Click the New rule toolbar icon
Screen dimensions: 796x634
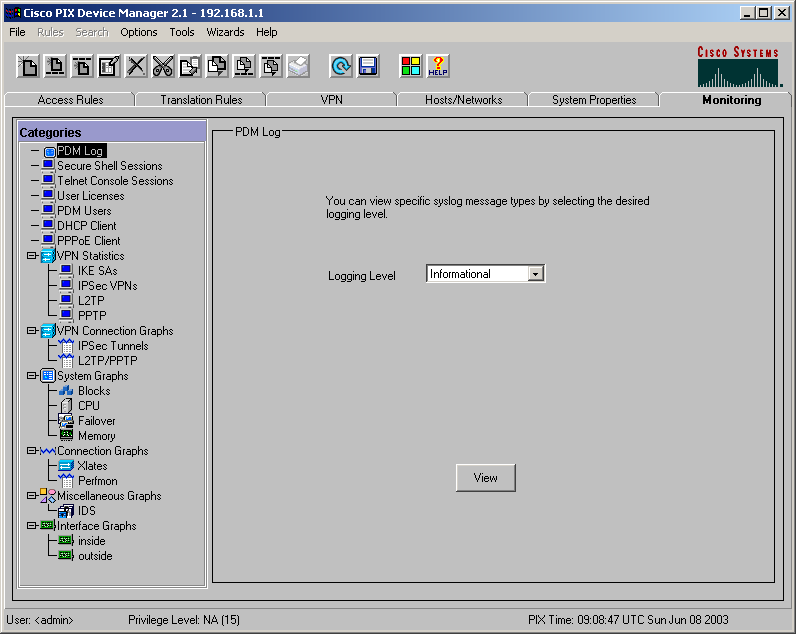[28, 66]
